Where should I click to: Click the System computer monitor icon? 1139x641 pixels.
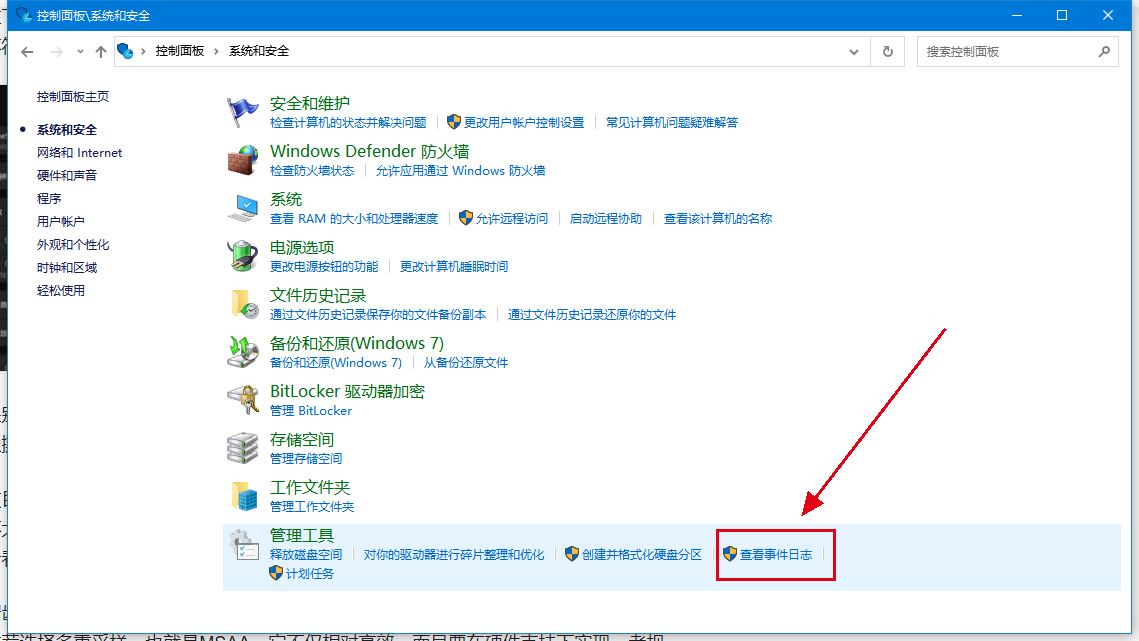click(x=243, y=208)
